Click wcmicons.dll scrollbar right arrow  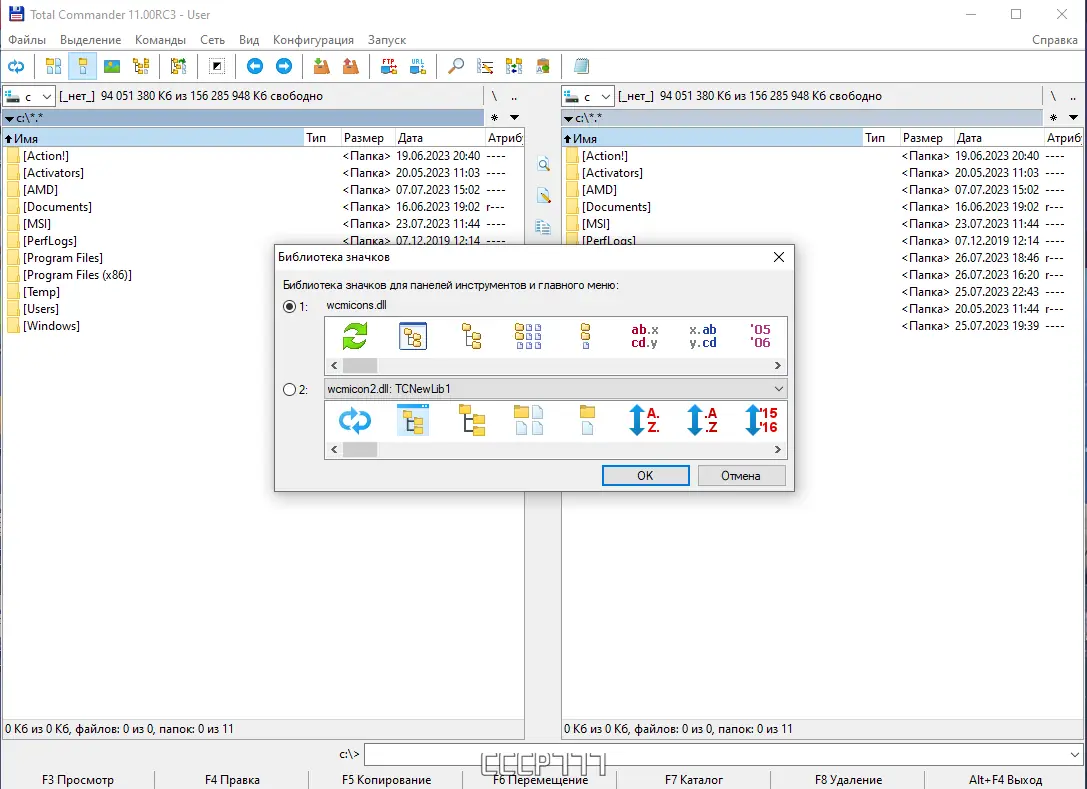pyautogui.click(x=778, y=365)
